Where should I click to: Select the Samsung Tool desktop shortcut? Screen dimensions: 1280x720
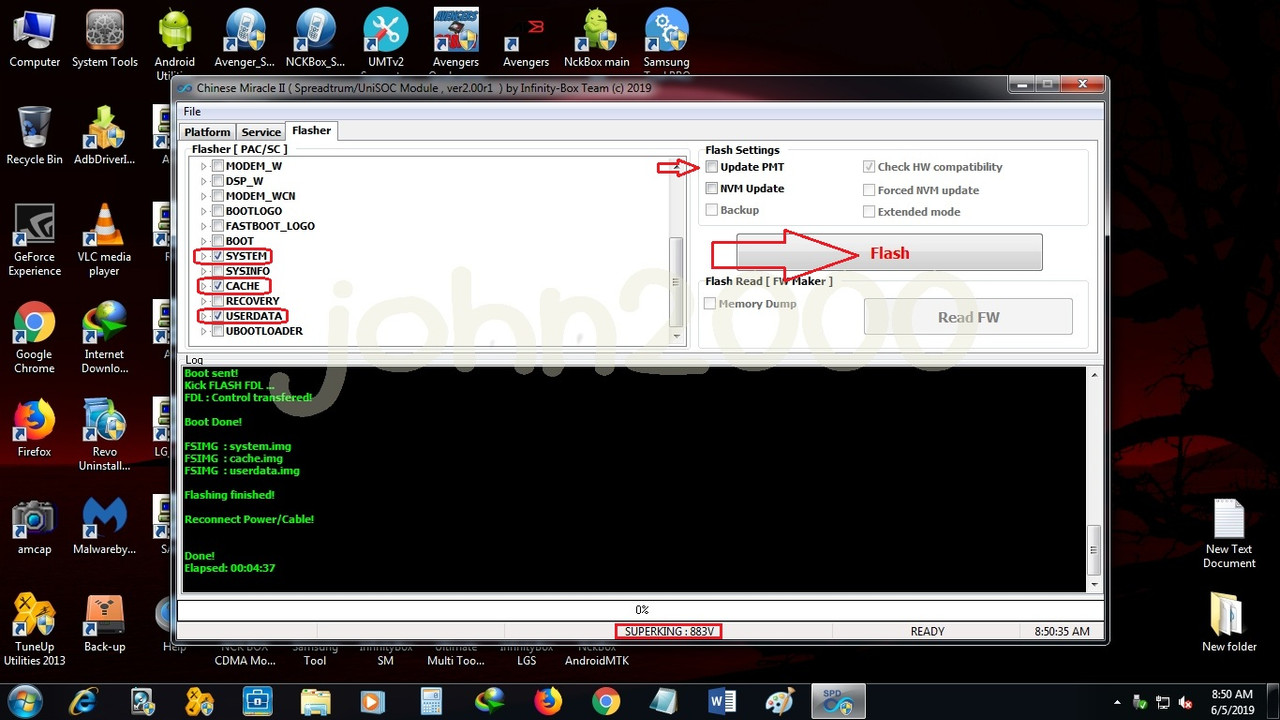(667, 40)
